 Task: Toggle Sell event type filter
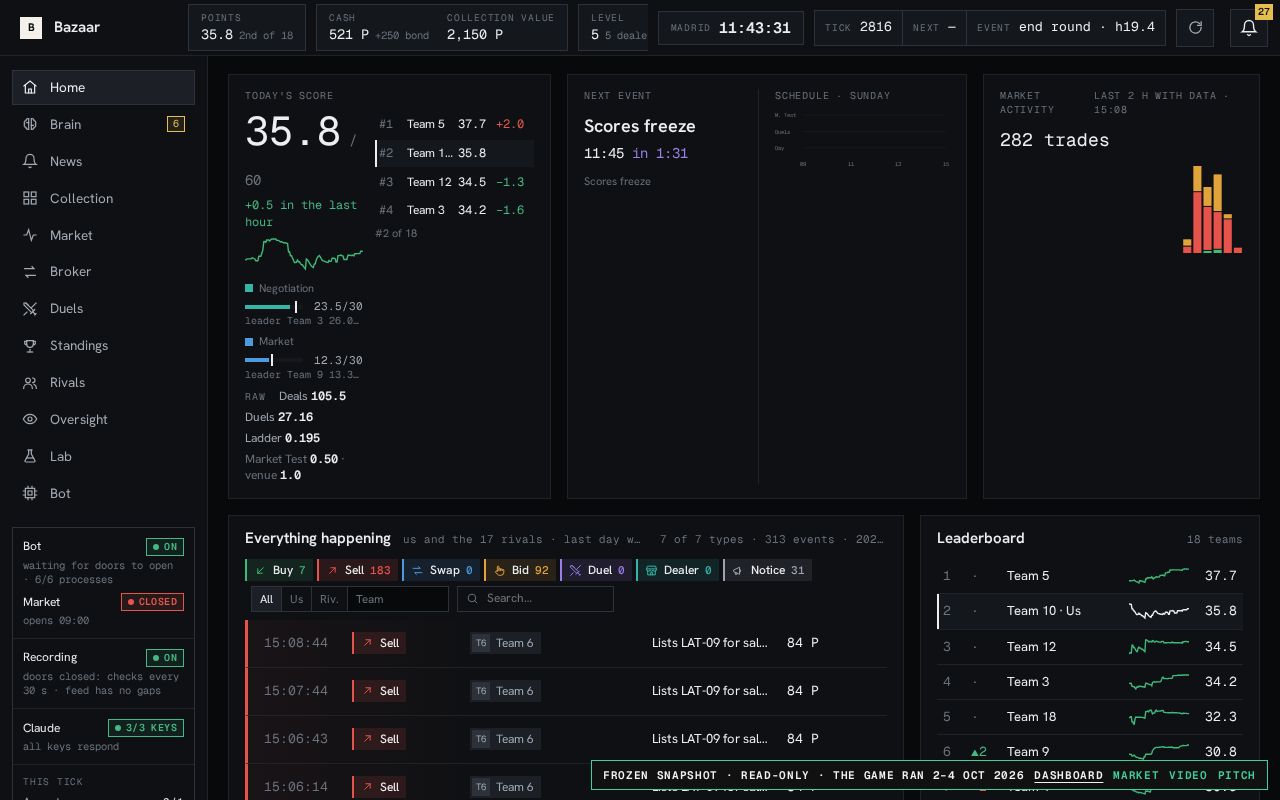pyautogui.click(x=357, y=570)
